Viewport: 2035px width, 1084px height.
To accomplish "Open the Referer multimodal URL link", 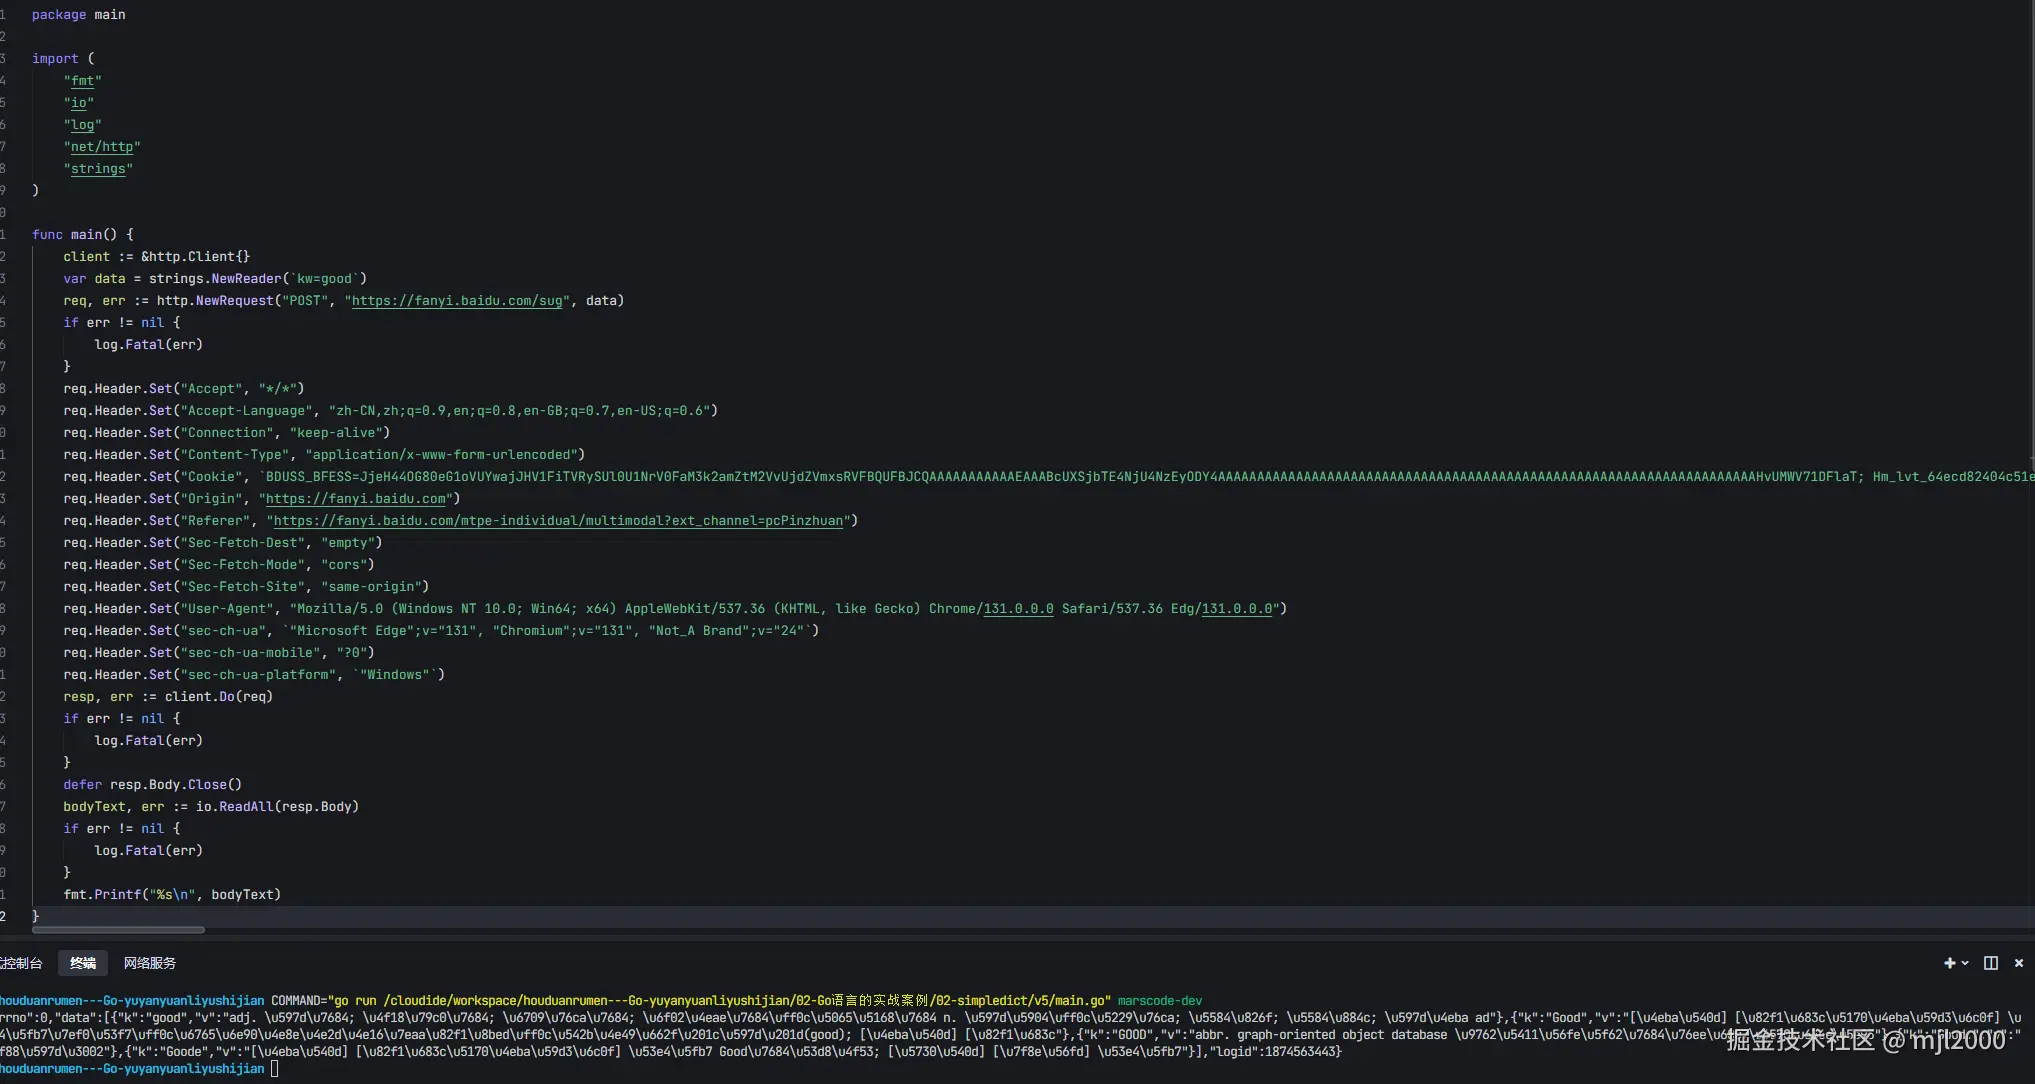I will (x=558, y=520).
